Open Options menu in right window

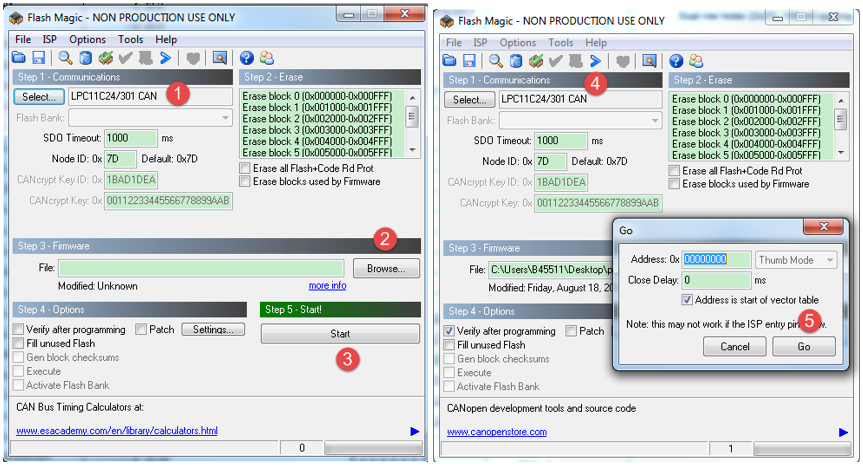click(518, 42)
